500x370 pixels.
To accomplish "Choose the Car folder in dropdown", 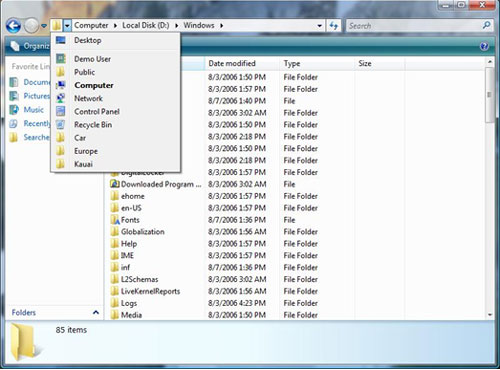I will coord(115,138).
